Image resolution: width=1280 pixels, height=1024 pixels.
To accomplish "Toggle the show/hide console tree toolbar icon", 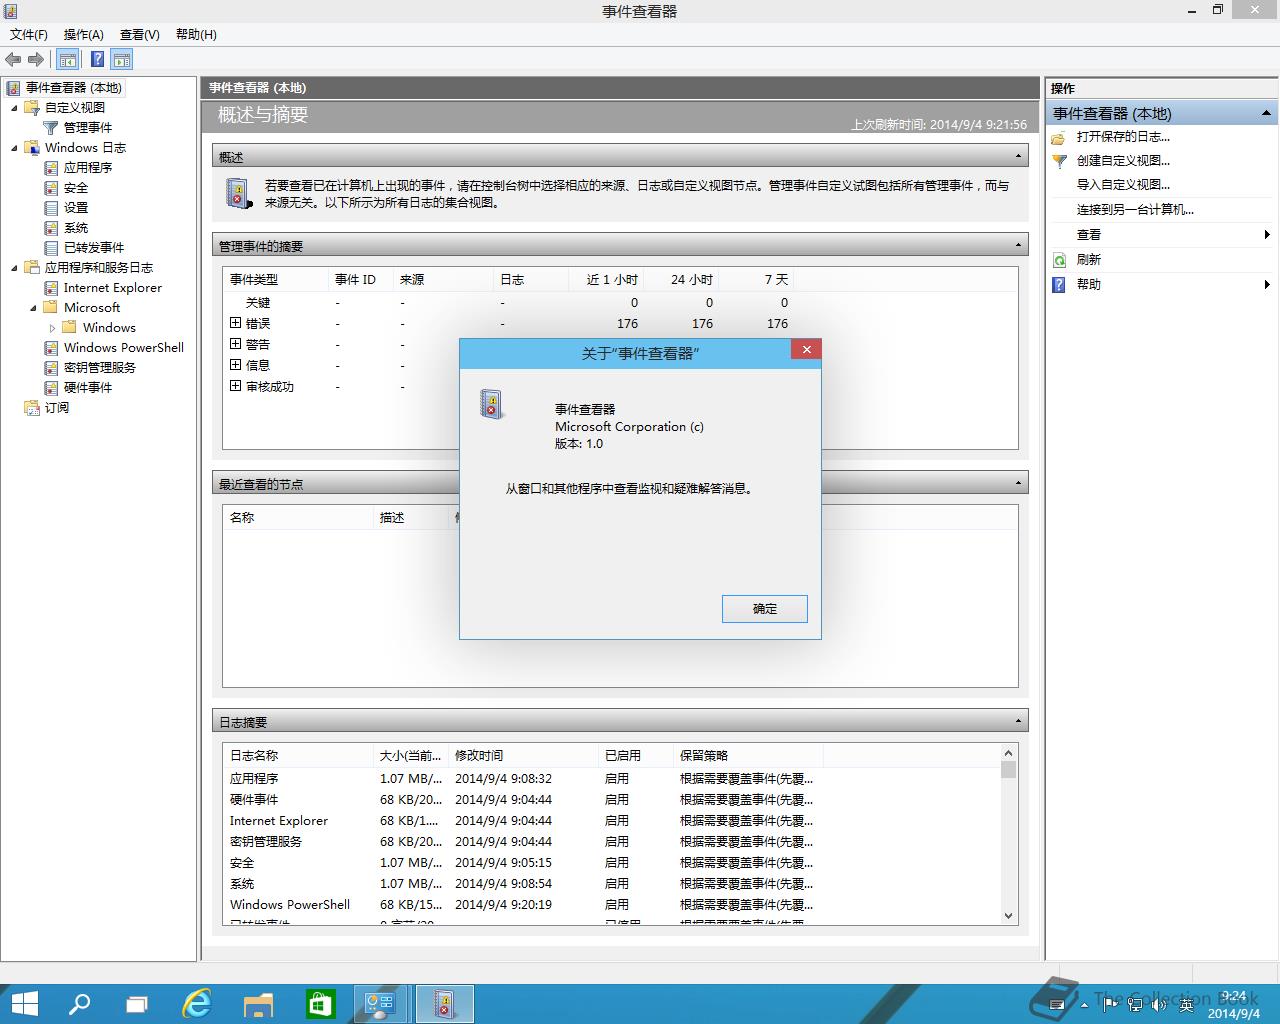I will click(67, 59).
